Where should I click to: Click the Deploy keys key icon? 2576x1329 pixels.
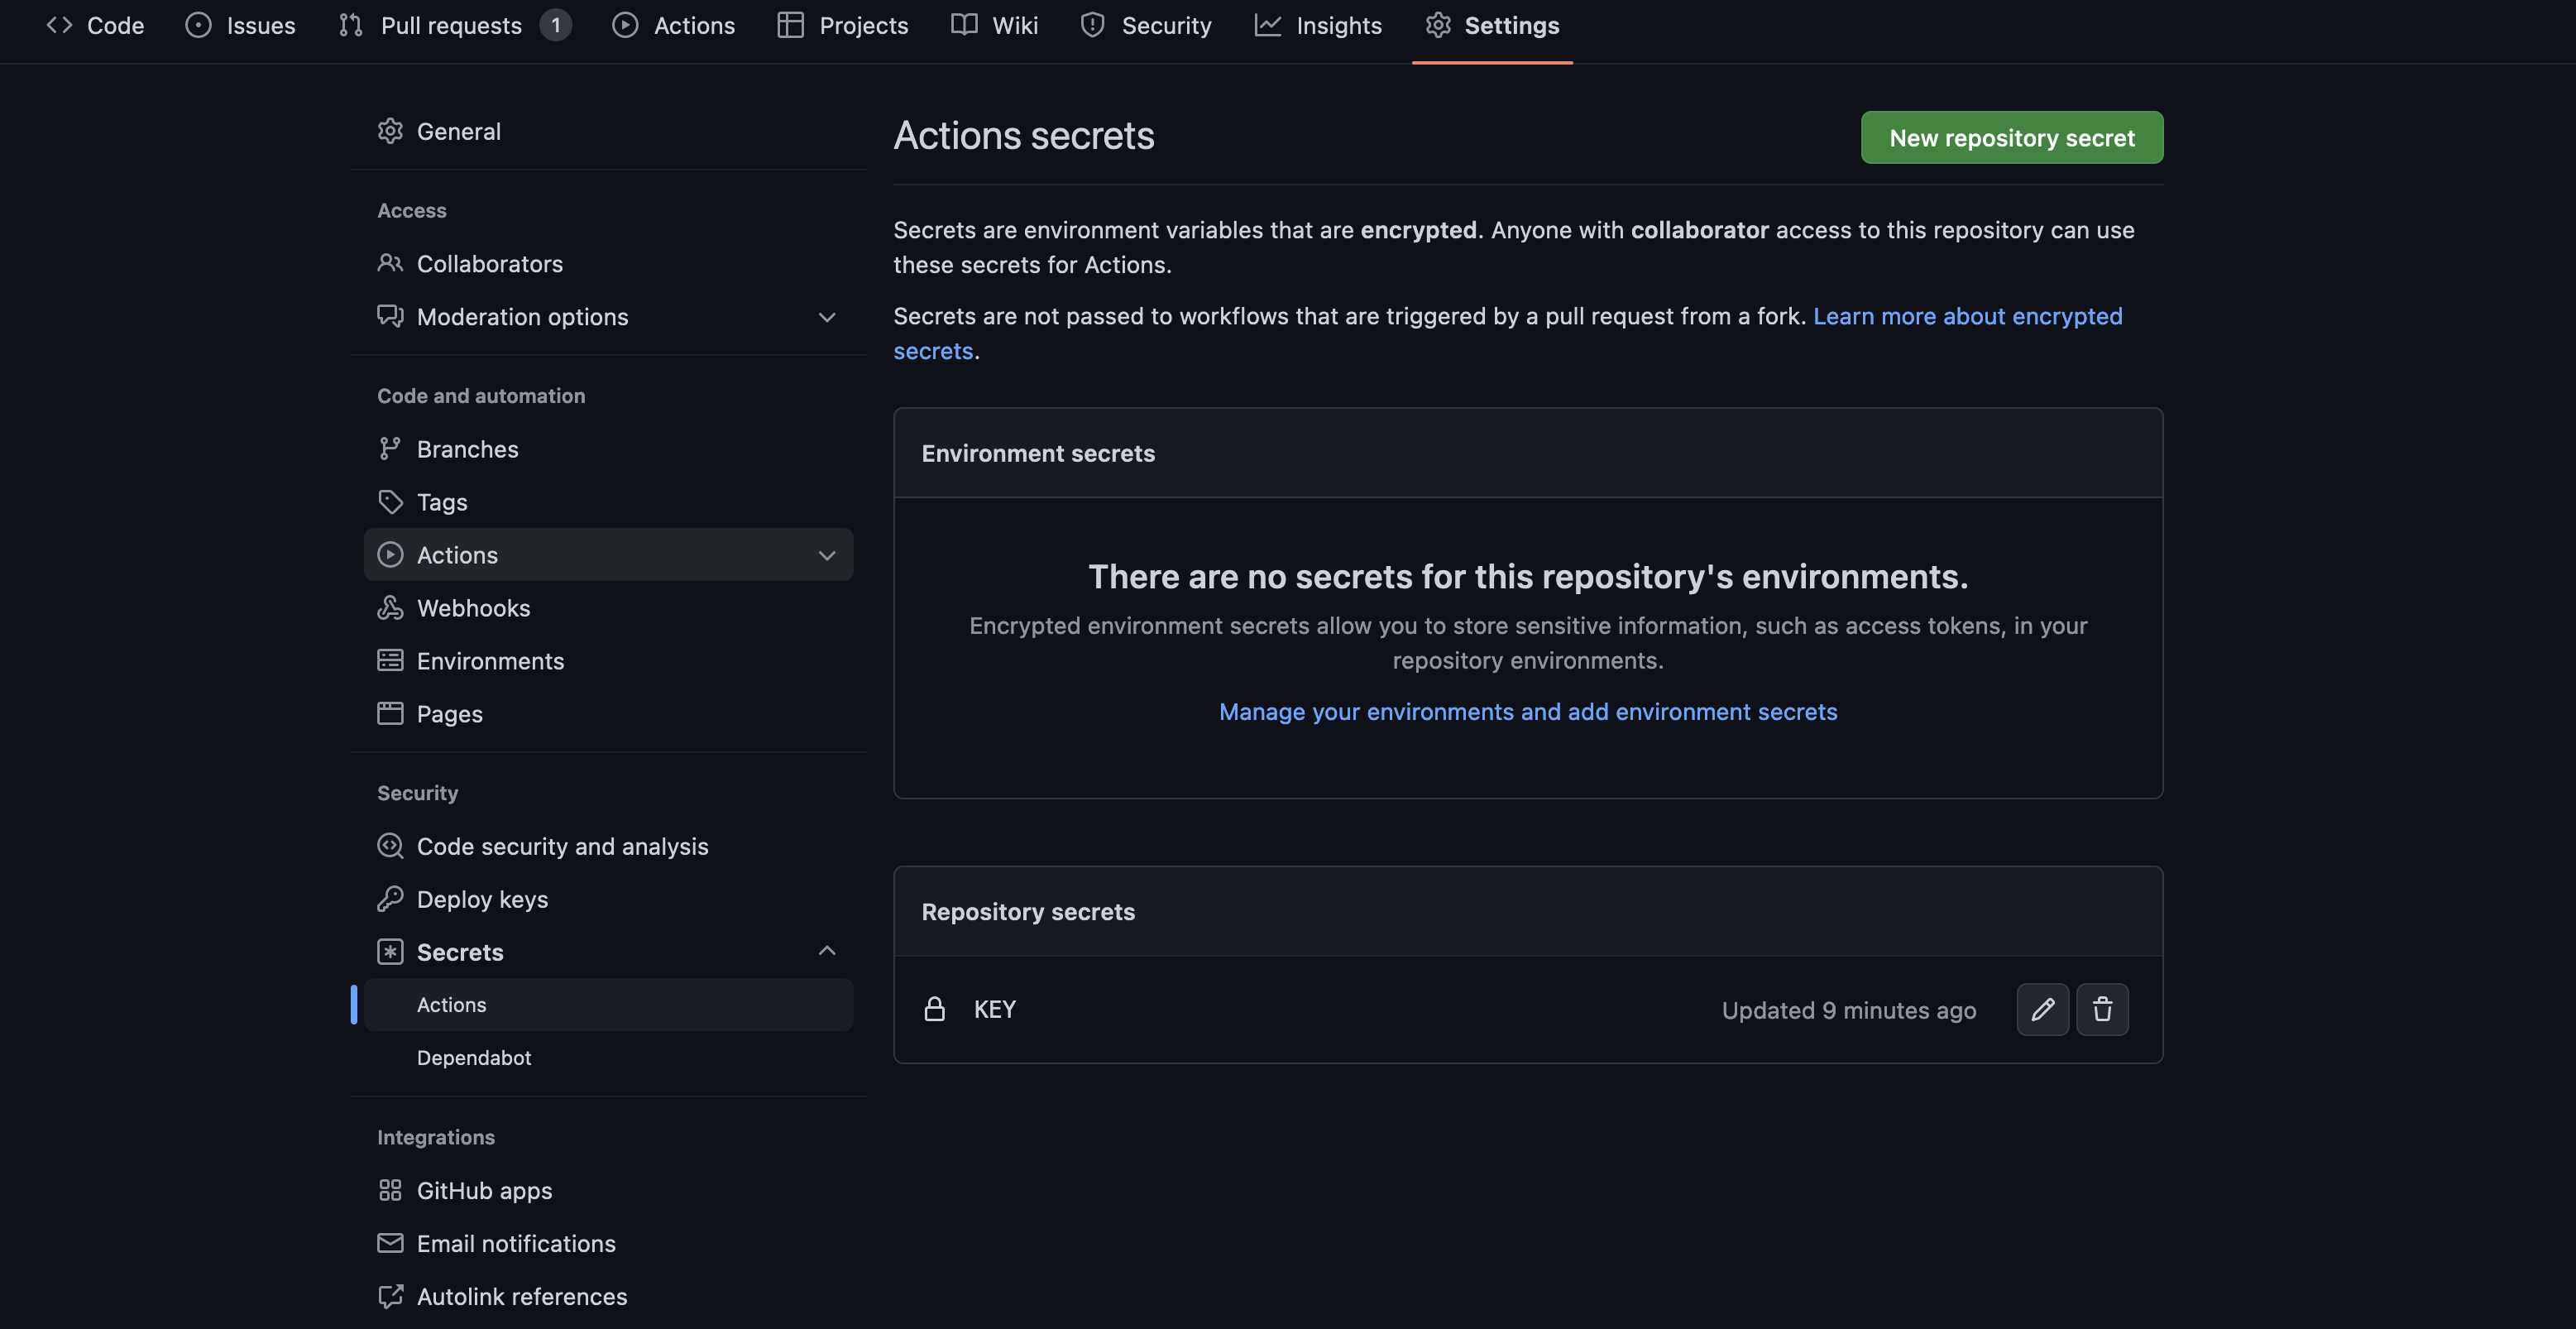390,899
